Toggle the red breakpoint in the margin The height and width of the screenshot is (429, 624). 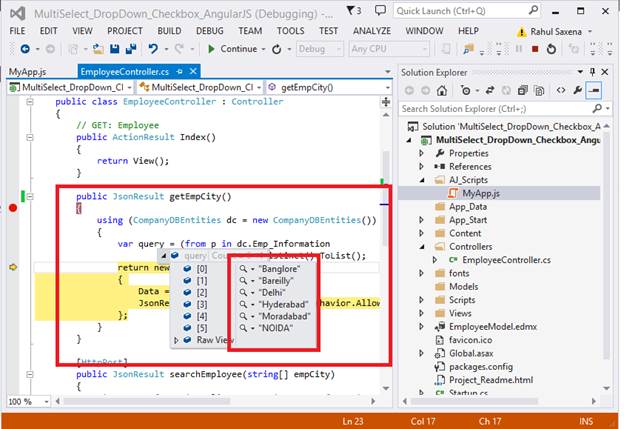[12, 208]
